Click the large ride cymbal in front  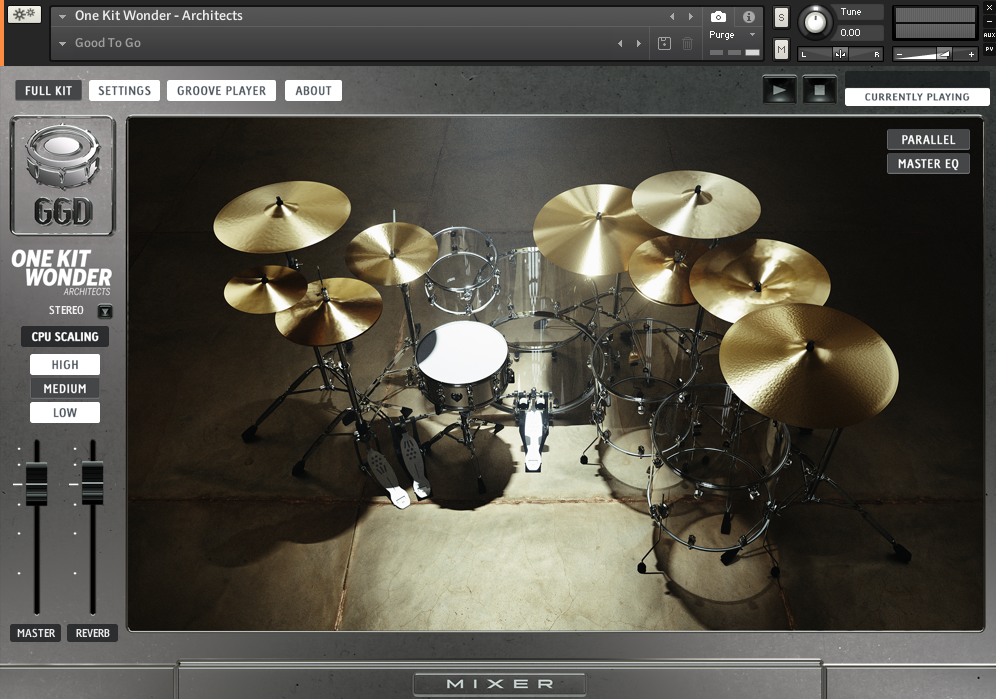(x=808, y=363)
